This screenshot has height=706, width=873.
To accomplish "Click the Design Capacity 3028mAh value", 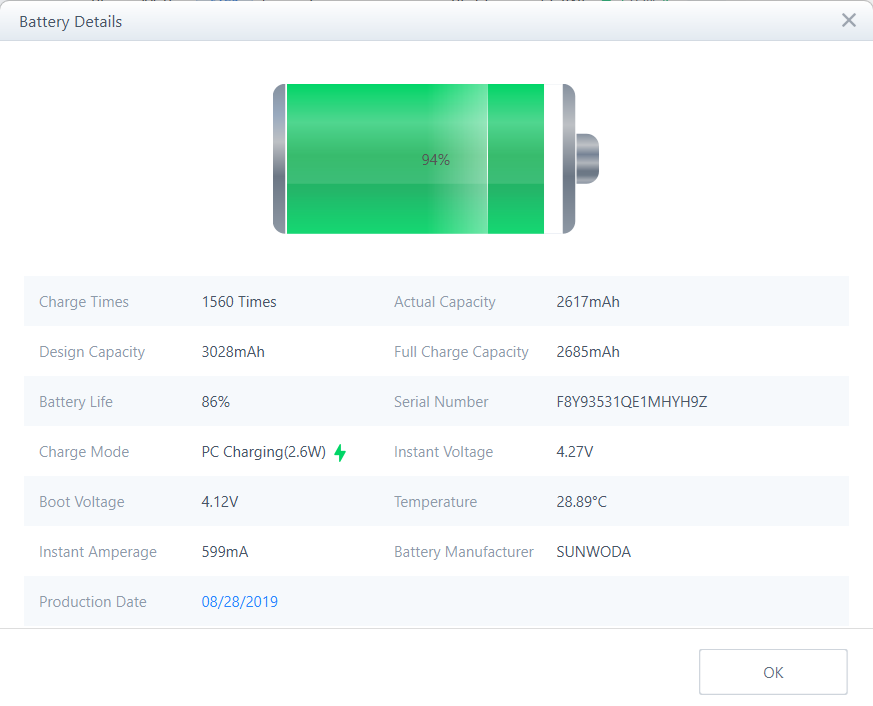I will click(233, 352).
